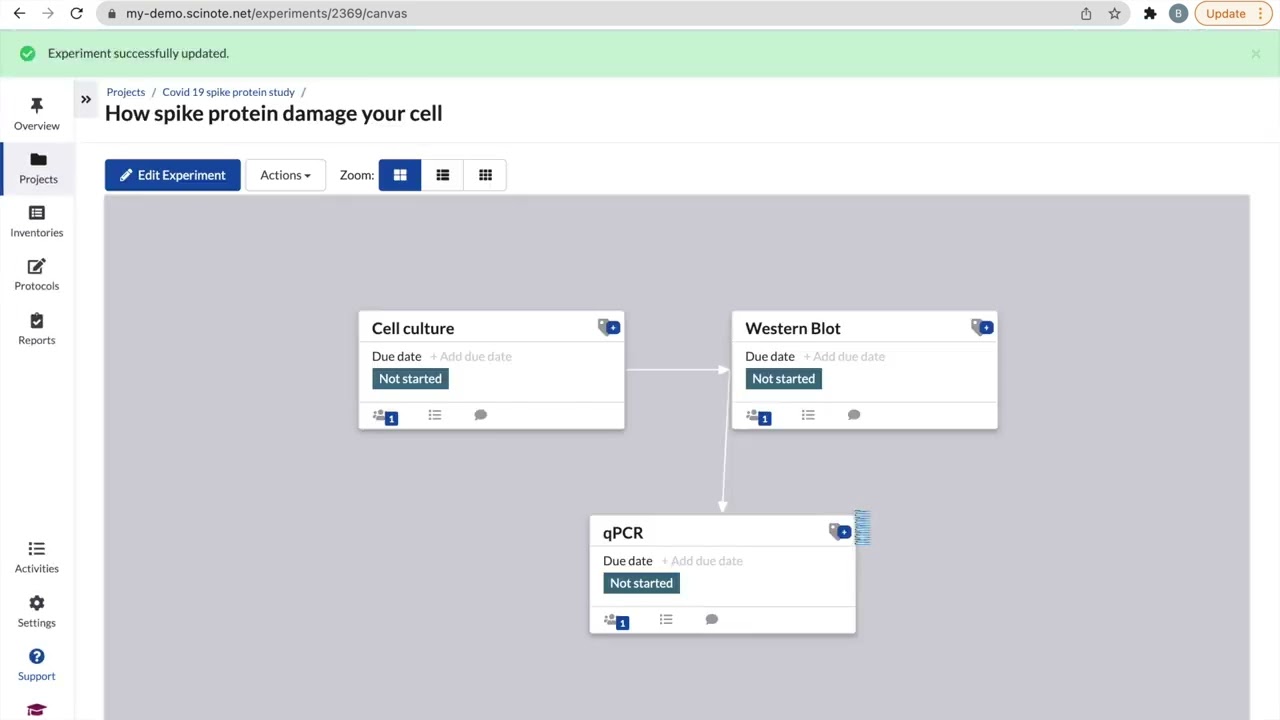Go to Projects in the sidebar
Viewport: 1280px width, 720px height.
[38, 168]
